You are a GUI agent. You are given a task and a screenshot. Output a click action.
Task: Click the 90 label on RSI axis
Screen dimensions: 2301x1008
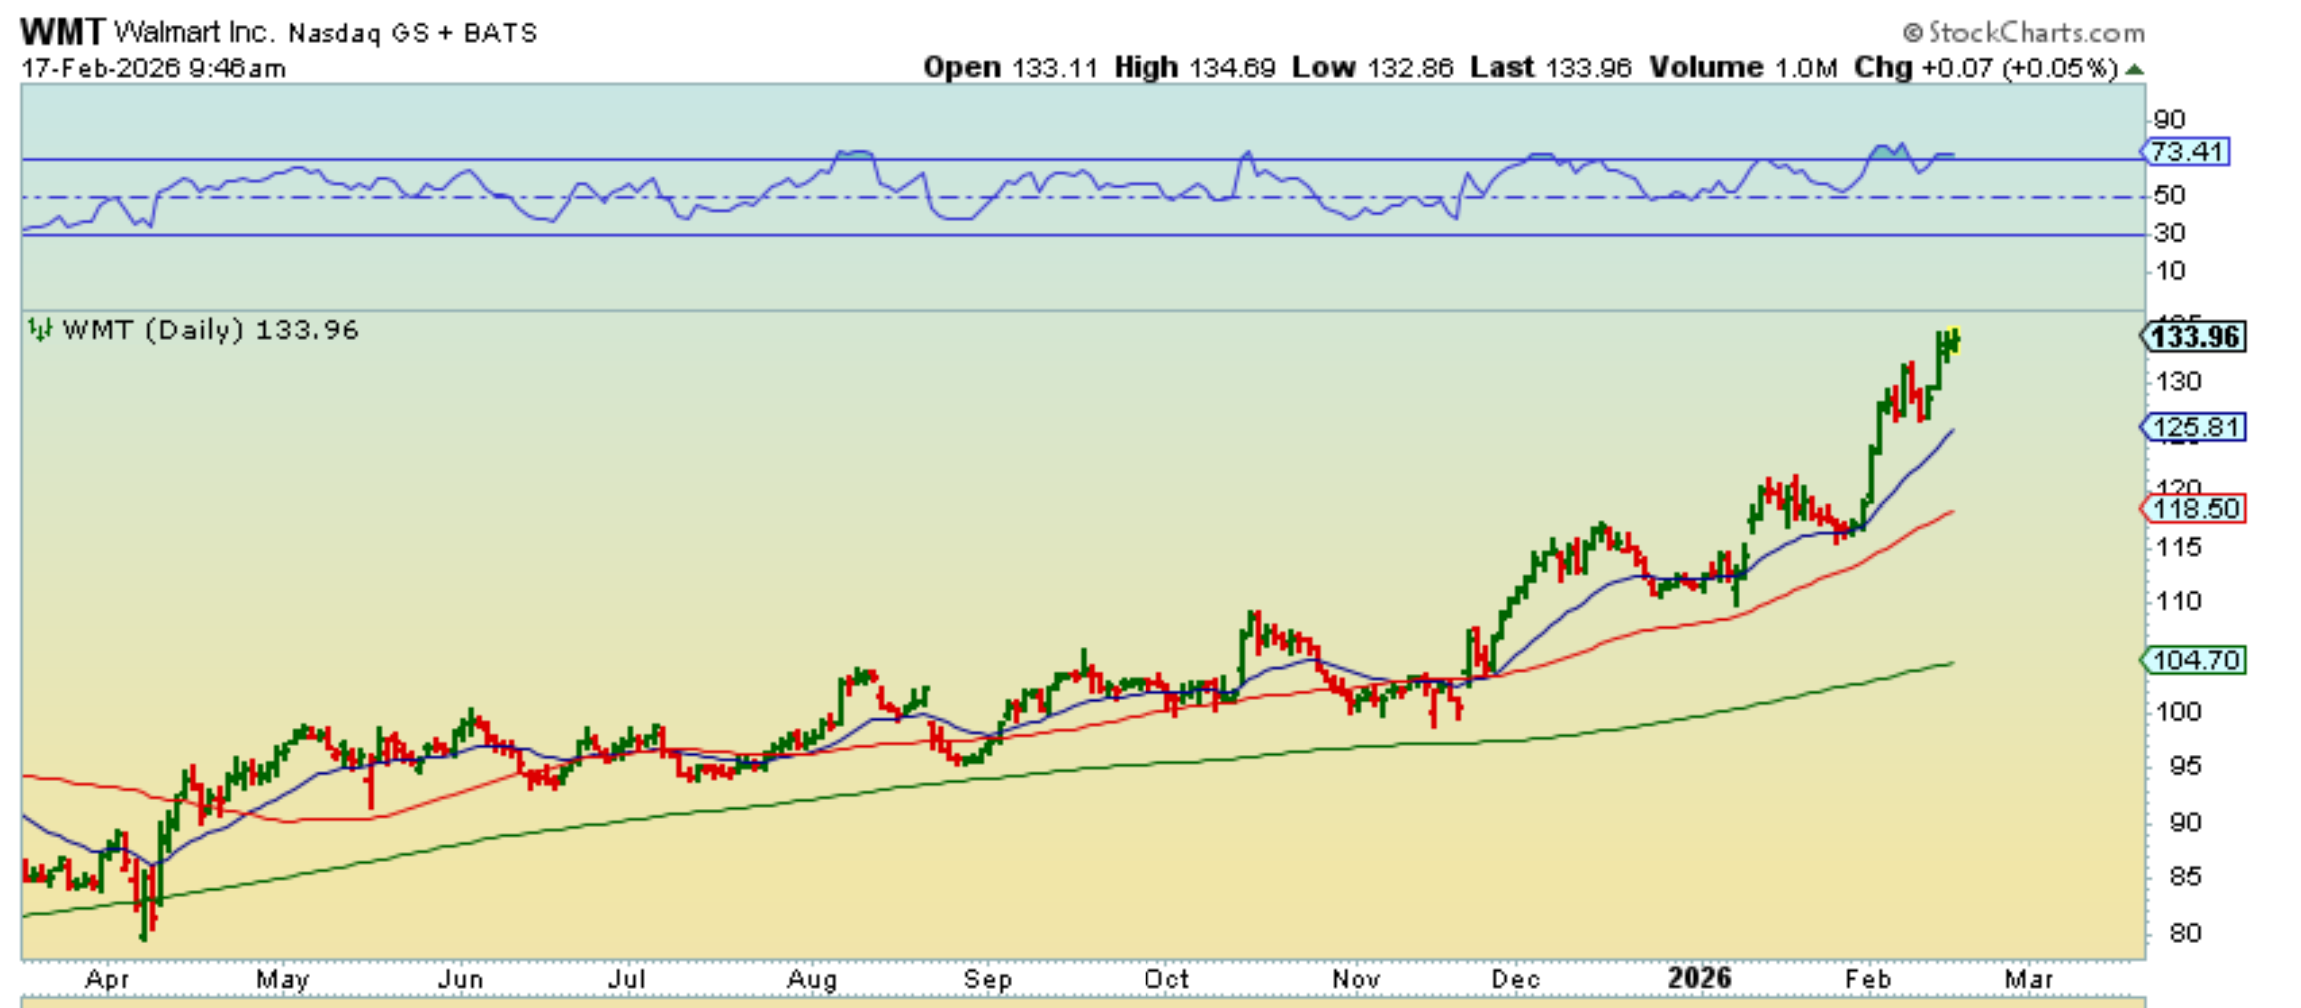2169,120
